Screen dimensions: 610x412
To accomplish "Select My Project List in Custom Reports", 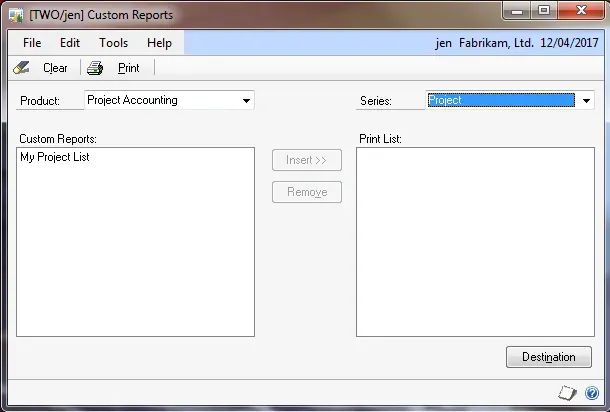I will (x=55, y=157).
